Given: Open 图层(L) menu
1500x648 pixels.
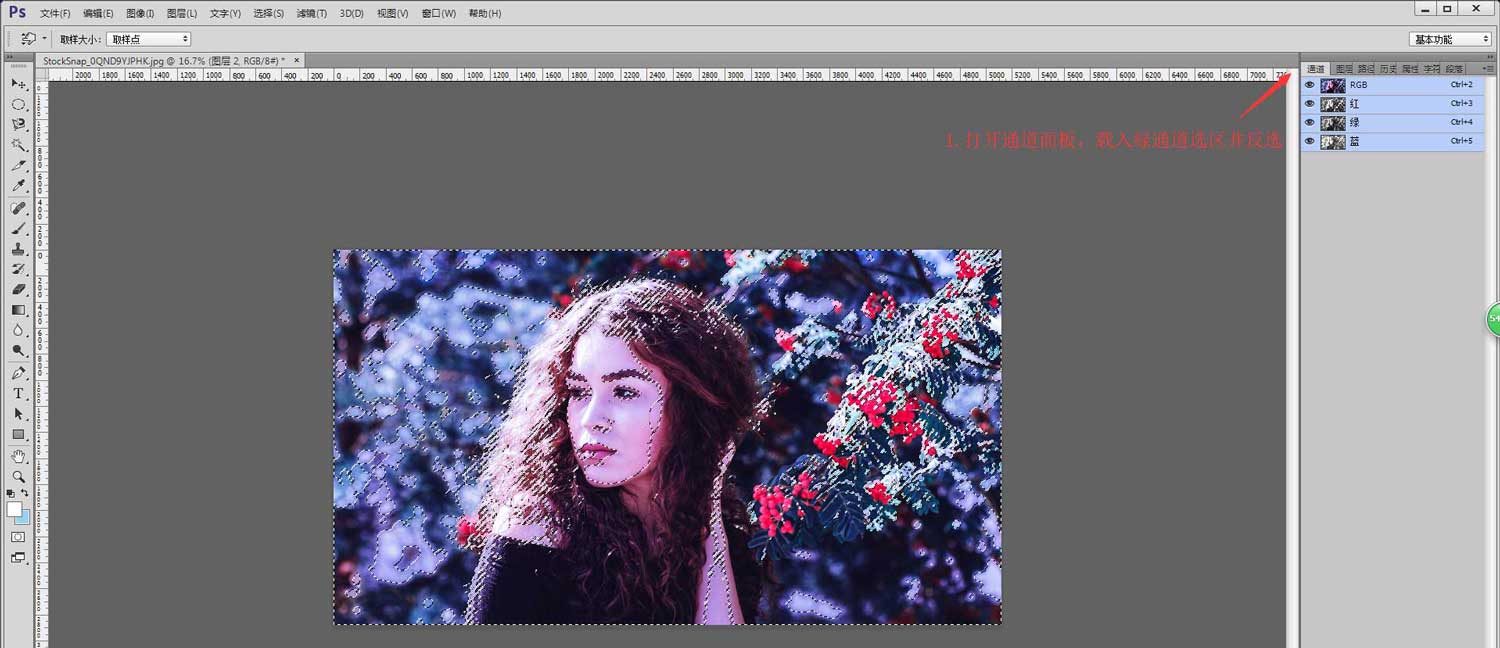Looking at the screenshot, I should point(182,14).
